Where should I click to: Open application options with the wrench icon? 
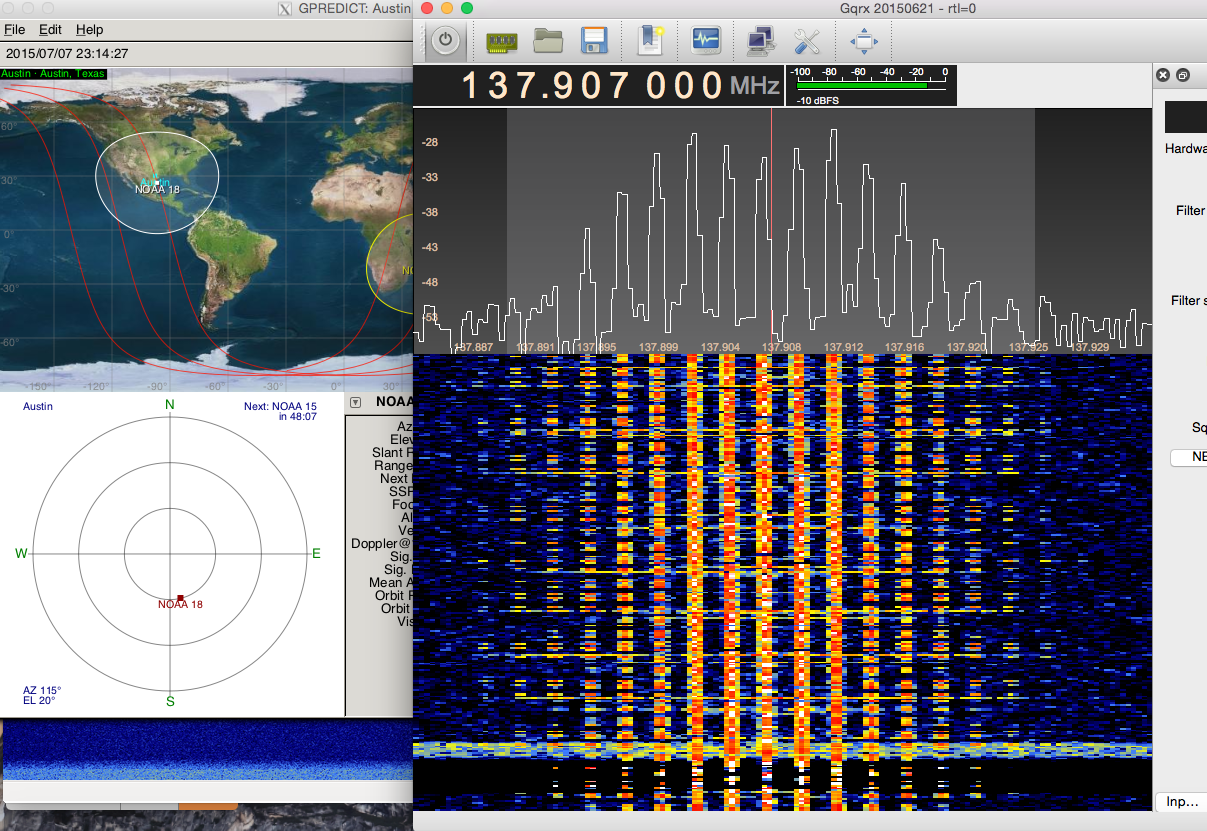click(807, 40)
